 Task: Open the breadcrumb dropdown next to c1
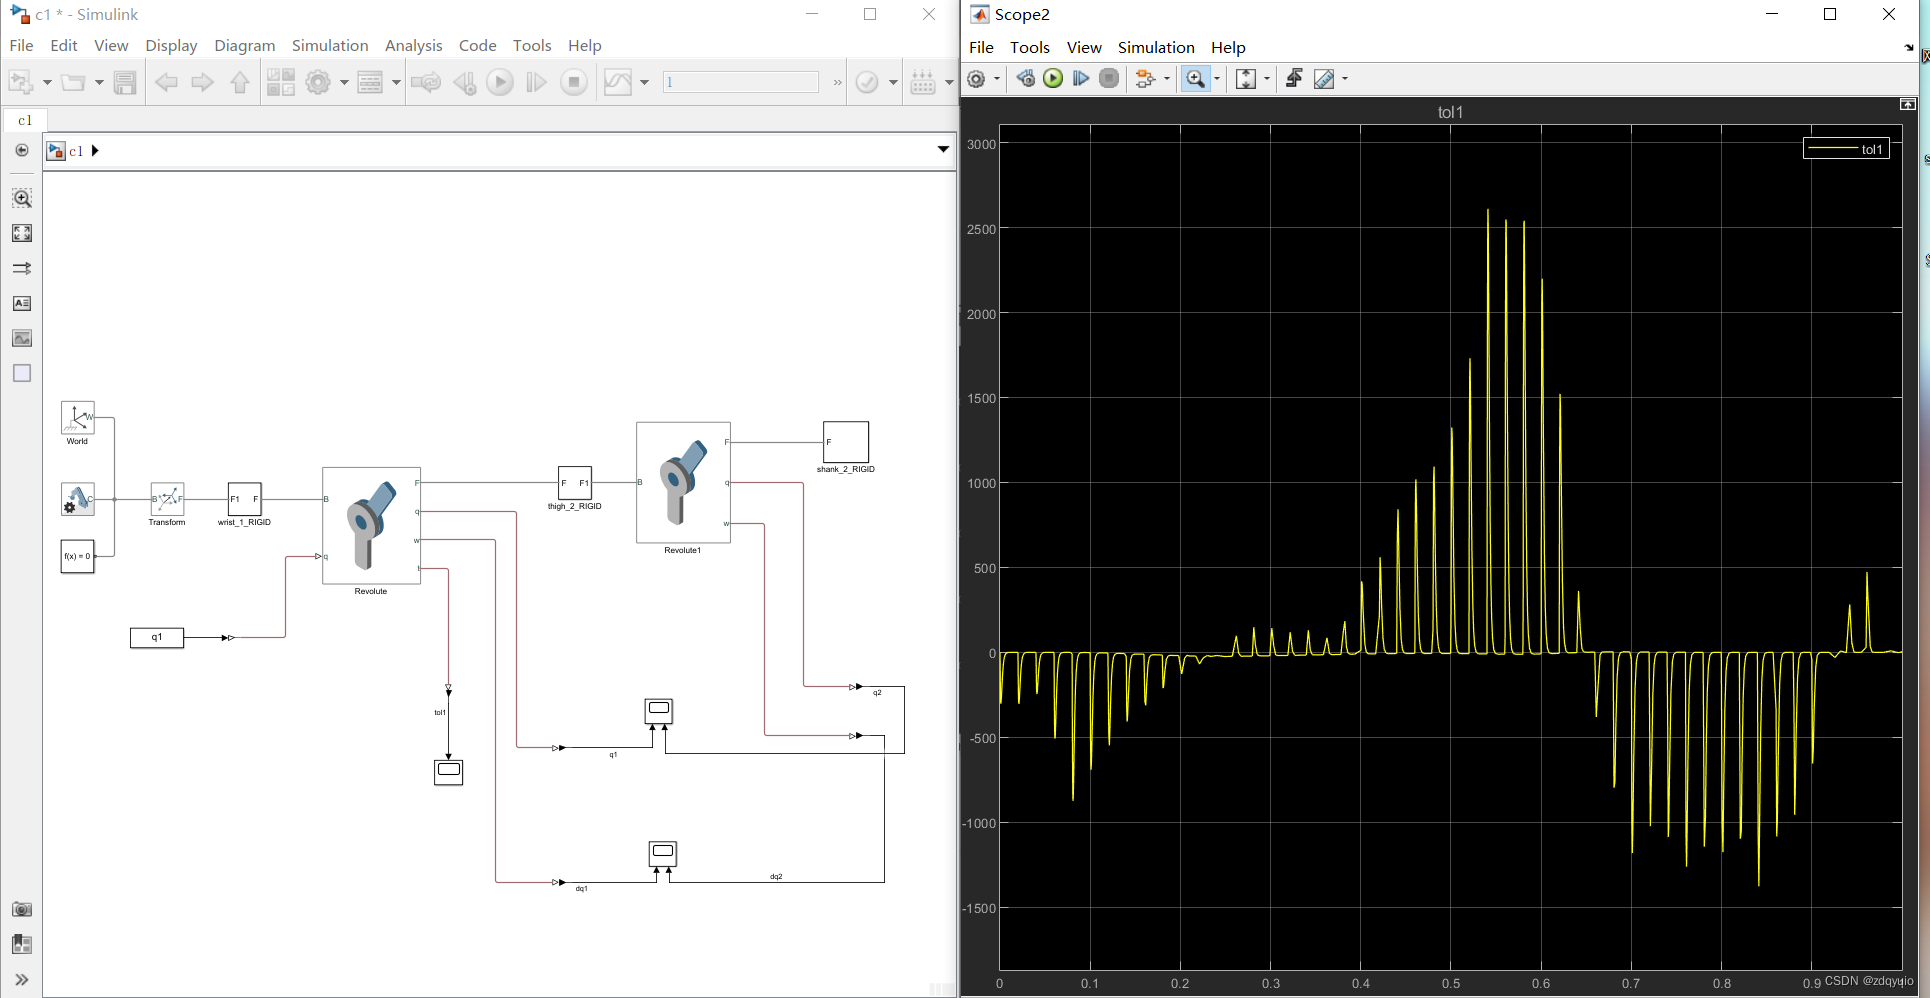coord(942,149)
